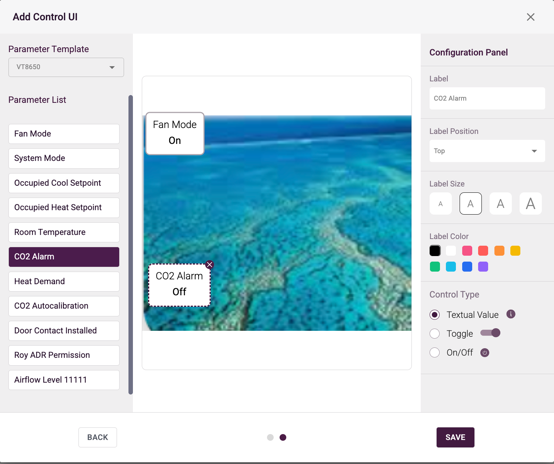Select the largest label size A
Viewport: 554px width, 464px height.
(530, 204)
